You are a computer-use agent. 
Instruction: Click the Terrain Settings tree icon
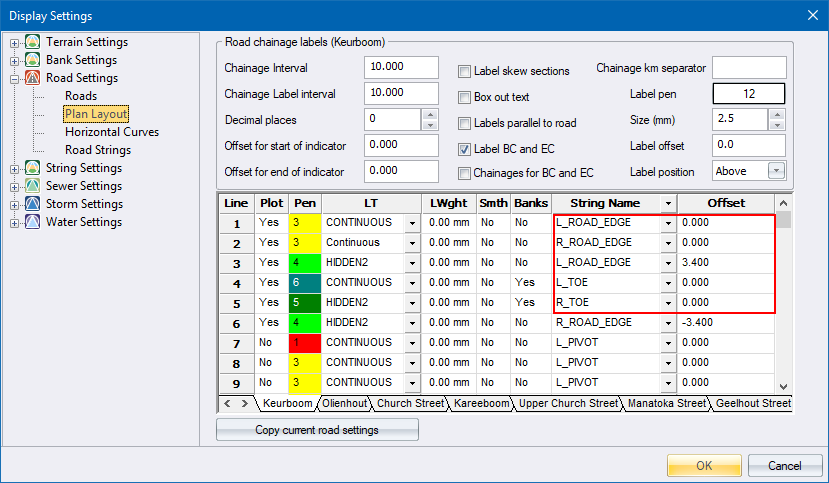pyautogui.click(x=33, y=42)
